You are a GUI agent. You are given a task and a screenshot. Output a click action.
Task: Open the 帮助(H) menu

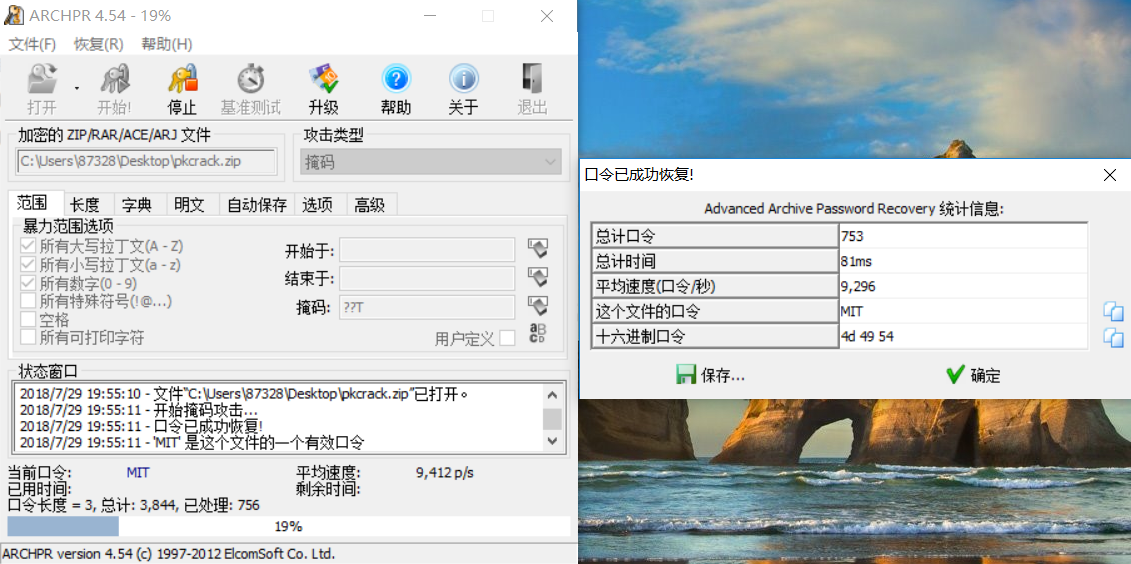coord(167,44)
